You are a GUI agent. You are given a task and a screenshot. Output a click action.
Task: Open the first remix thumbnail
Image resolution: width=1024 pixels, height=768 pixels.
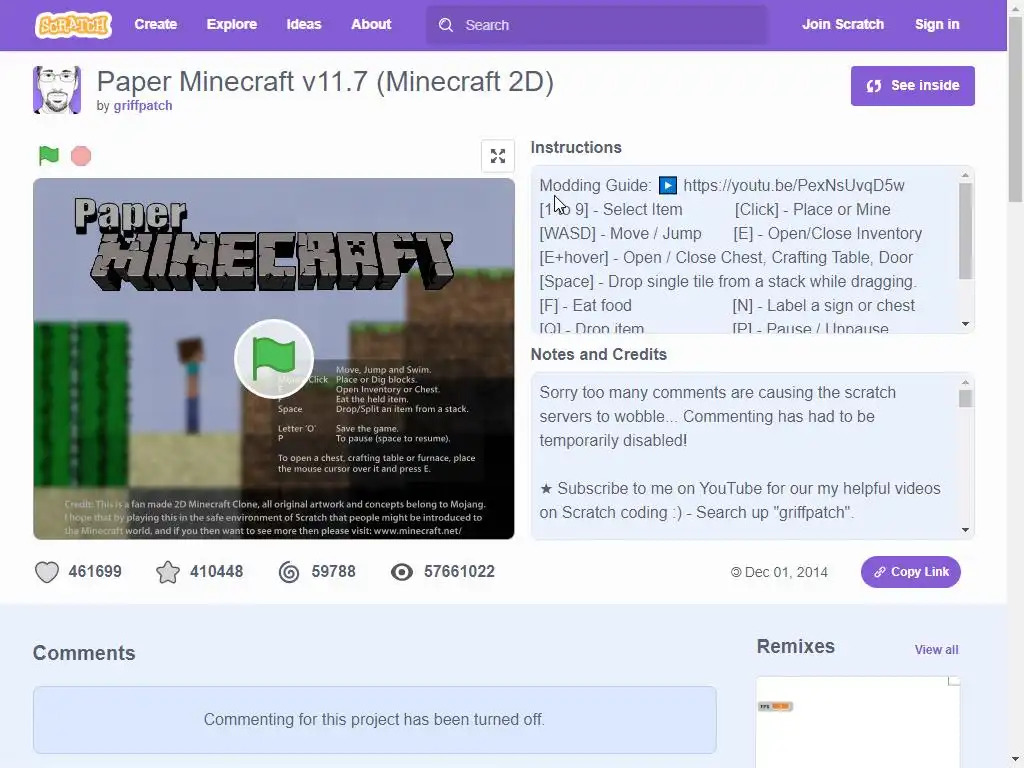point(858,722)
